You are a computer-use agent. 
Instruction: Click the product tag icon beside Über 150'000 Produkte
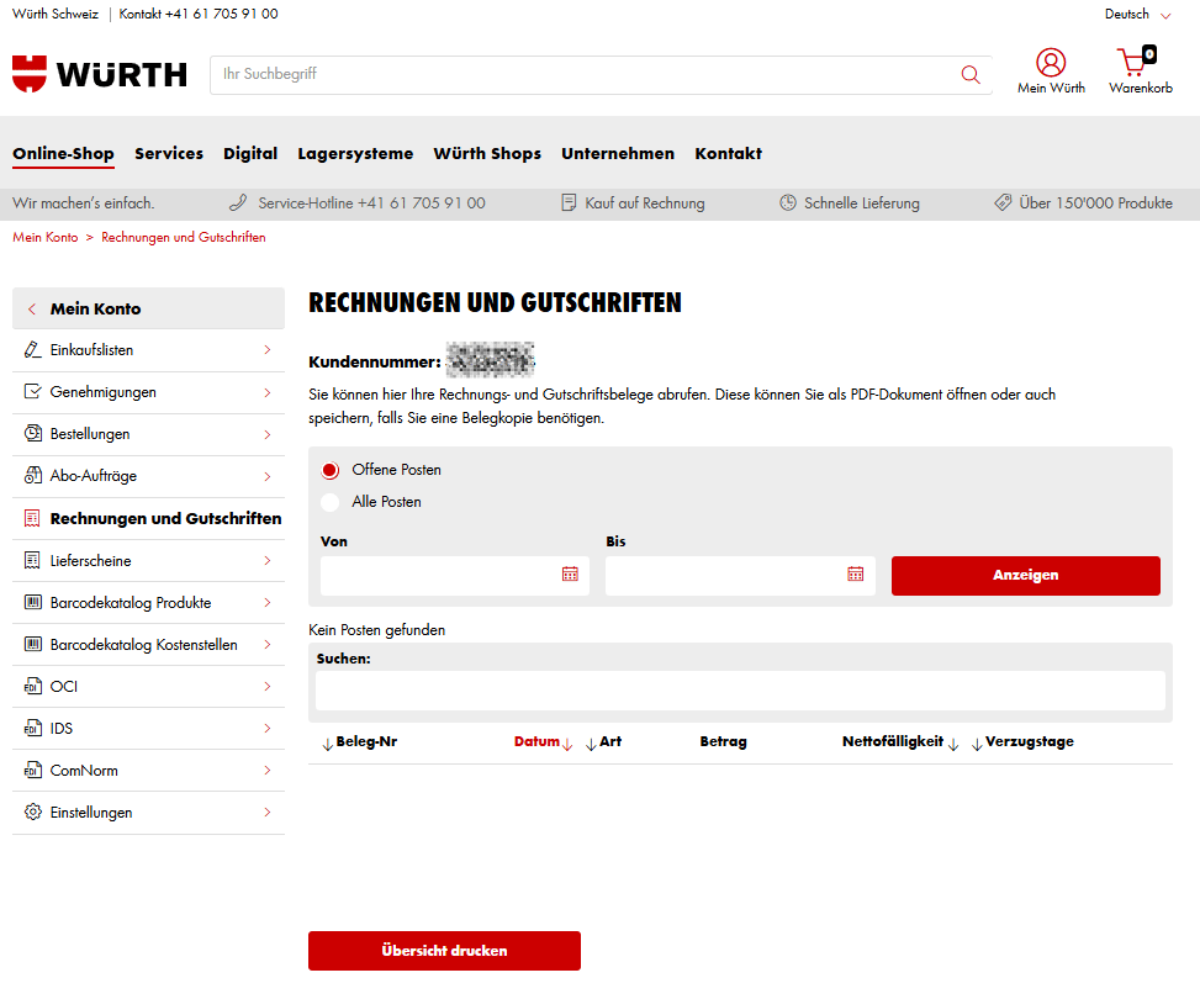1003,203
